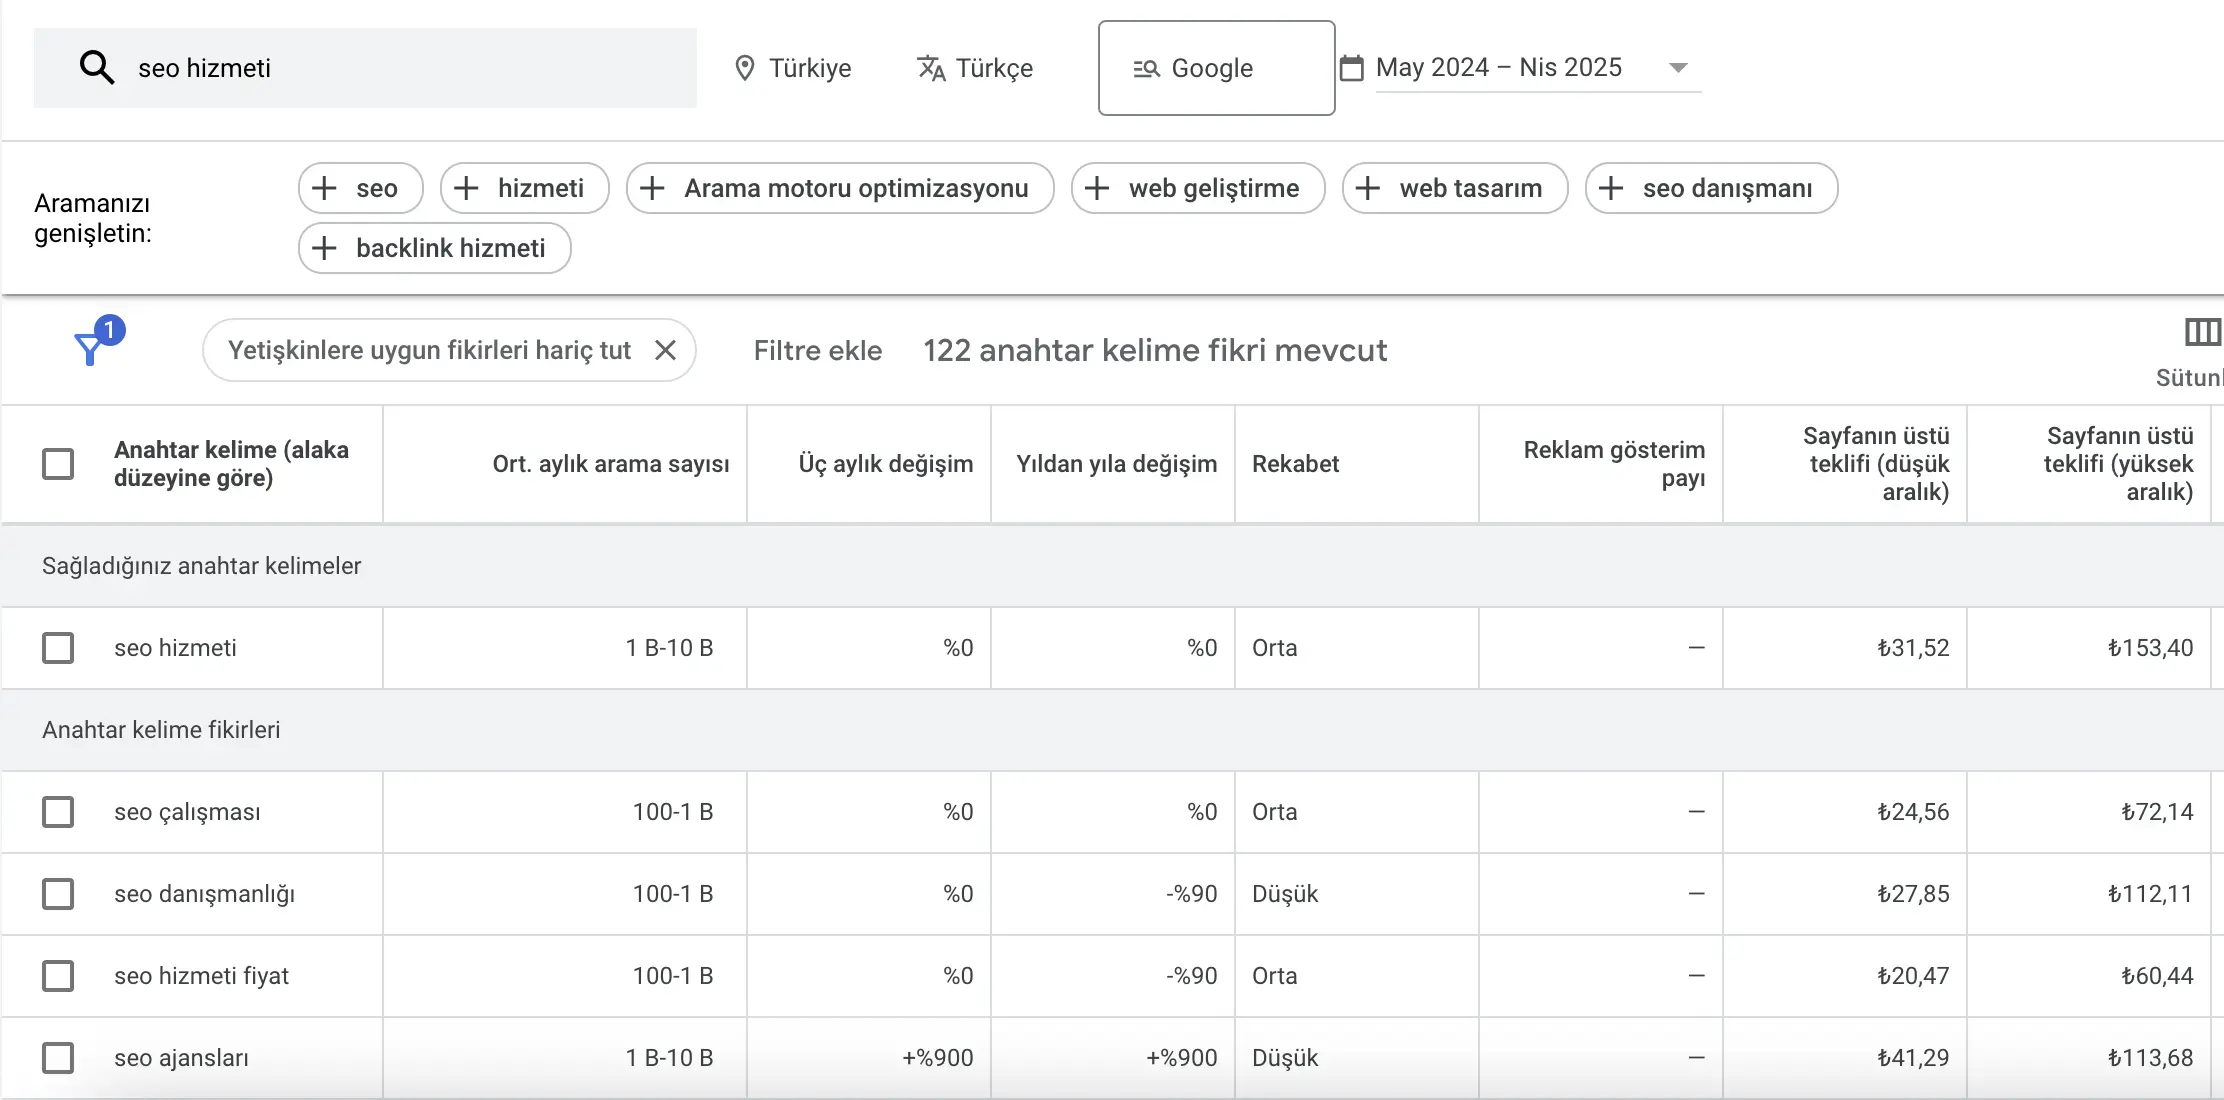Add 'seo' suggestion chip plus icon

click(x=324, y=188)
